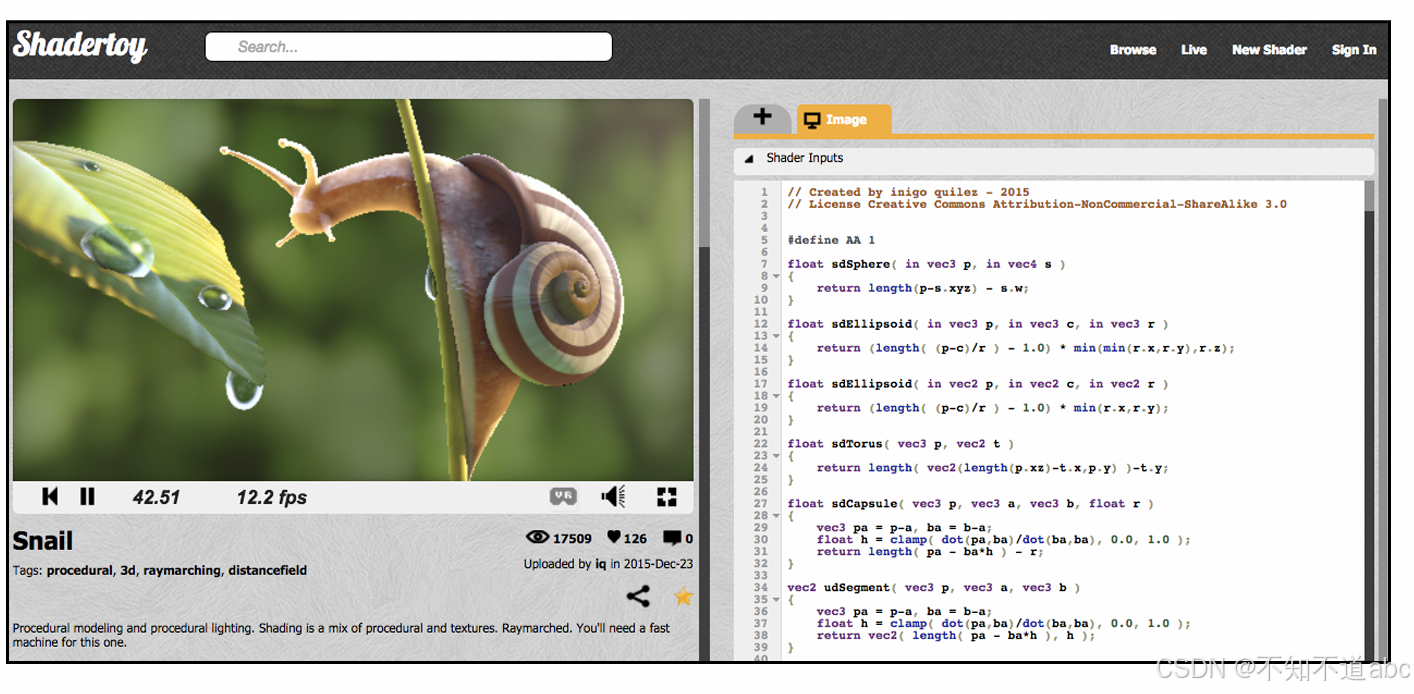Click the '#define AA 1' line

(x=831, y=240)
